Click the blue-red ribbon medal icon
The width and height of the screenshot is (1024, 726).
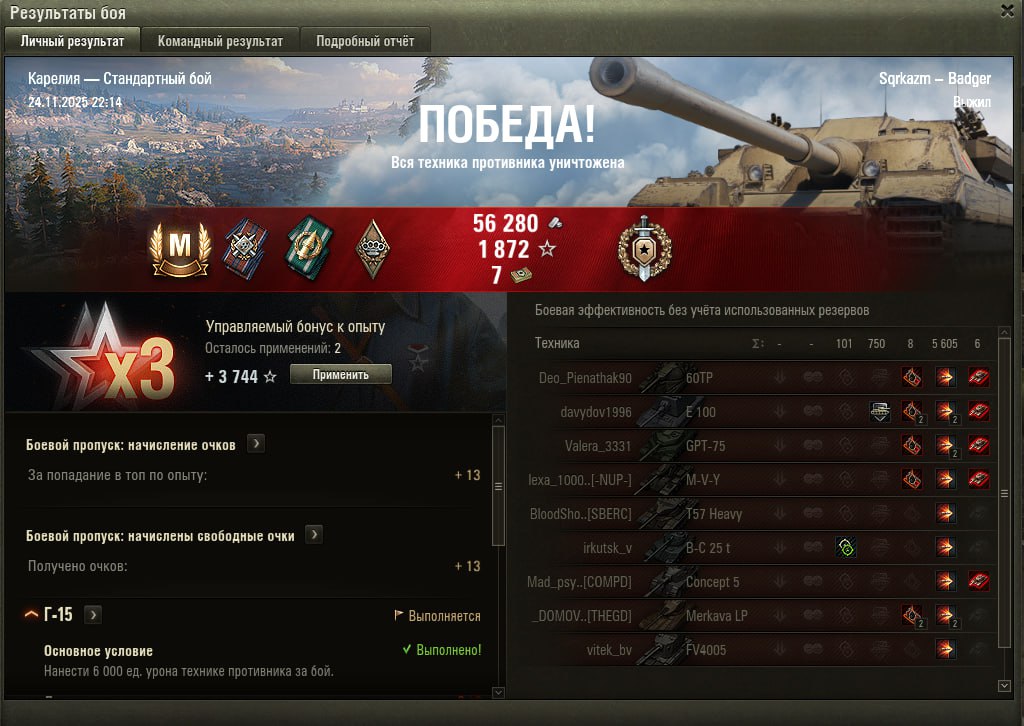click(245, 248)
